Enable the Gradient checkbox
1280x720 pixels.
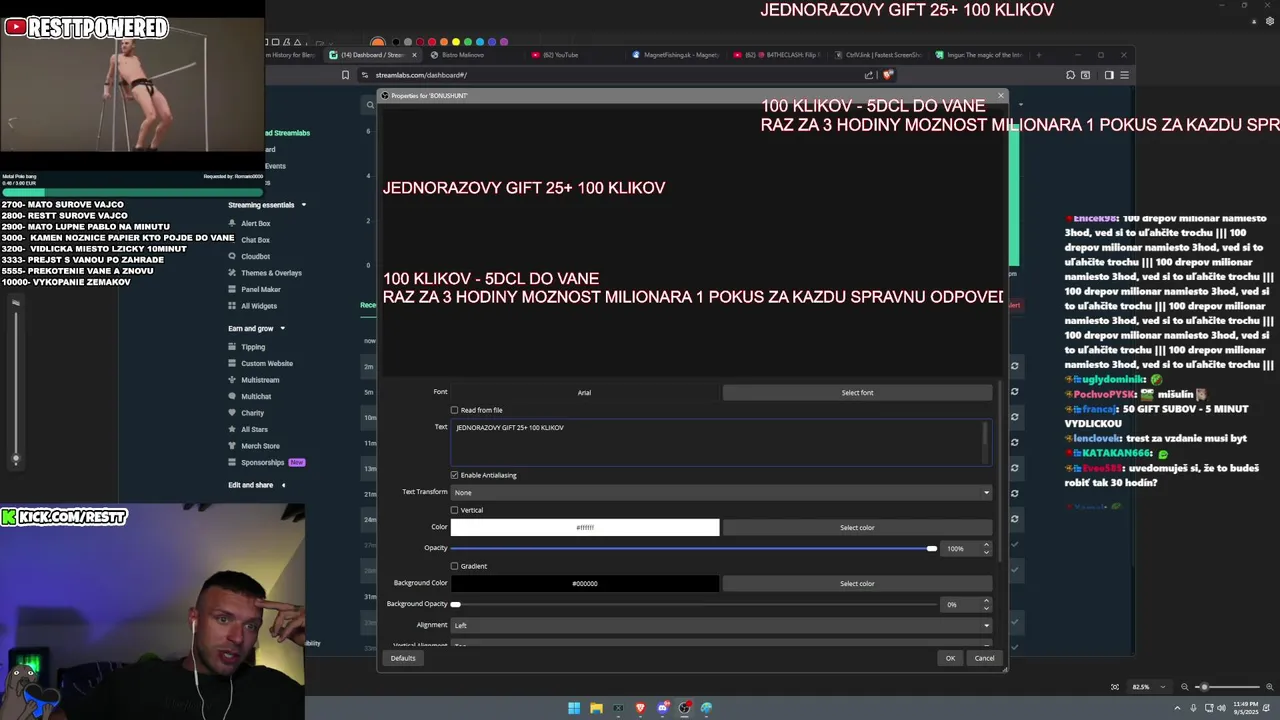pos(455,566)
